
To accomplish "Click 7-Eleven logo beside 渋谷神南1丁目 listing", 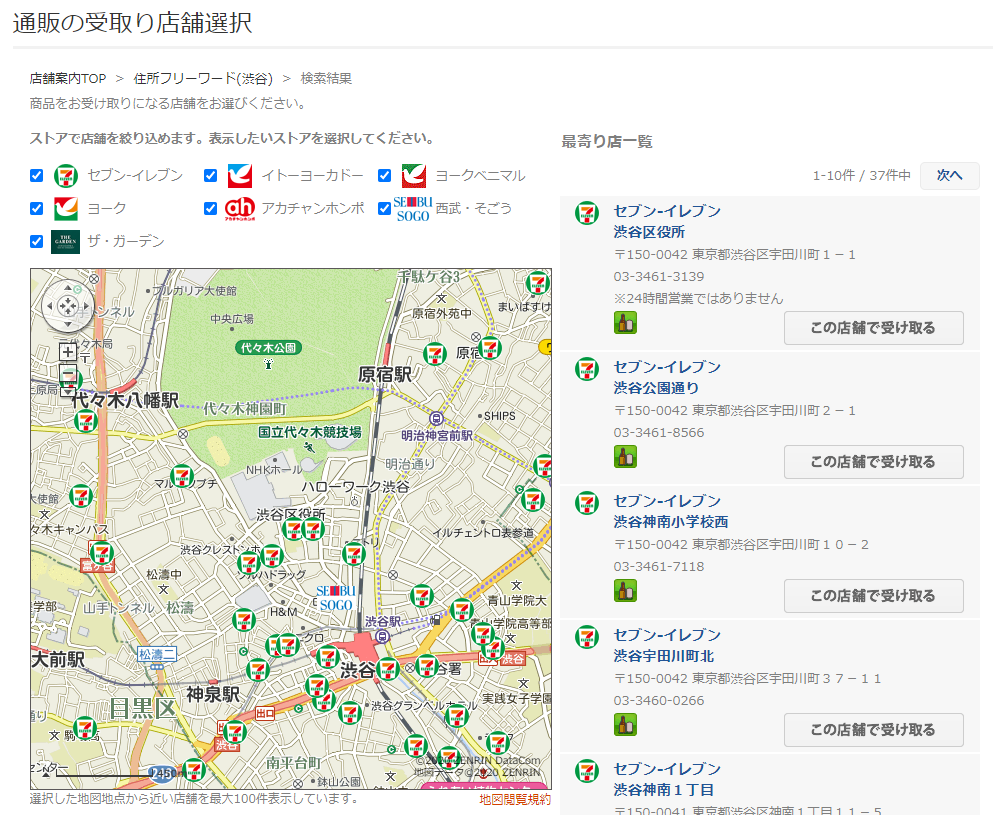I will [587, 771].
